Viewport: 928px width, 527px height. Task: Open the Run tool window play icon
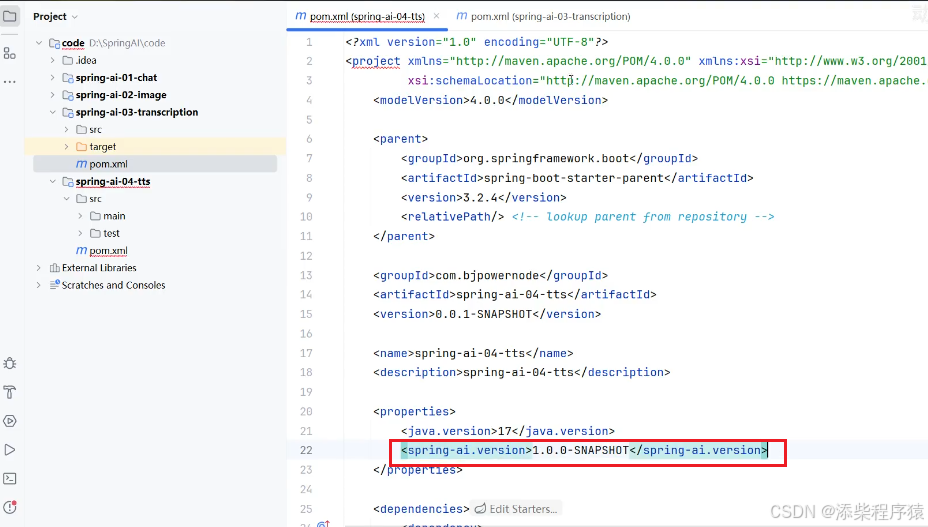point(9,450)
